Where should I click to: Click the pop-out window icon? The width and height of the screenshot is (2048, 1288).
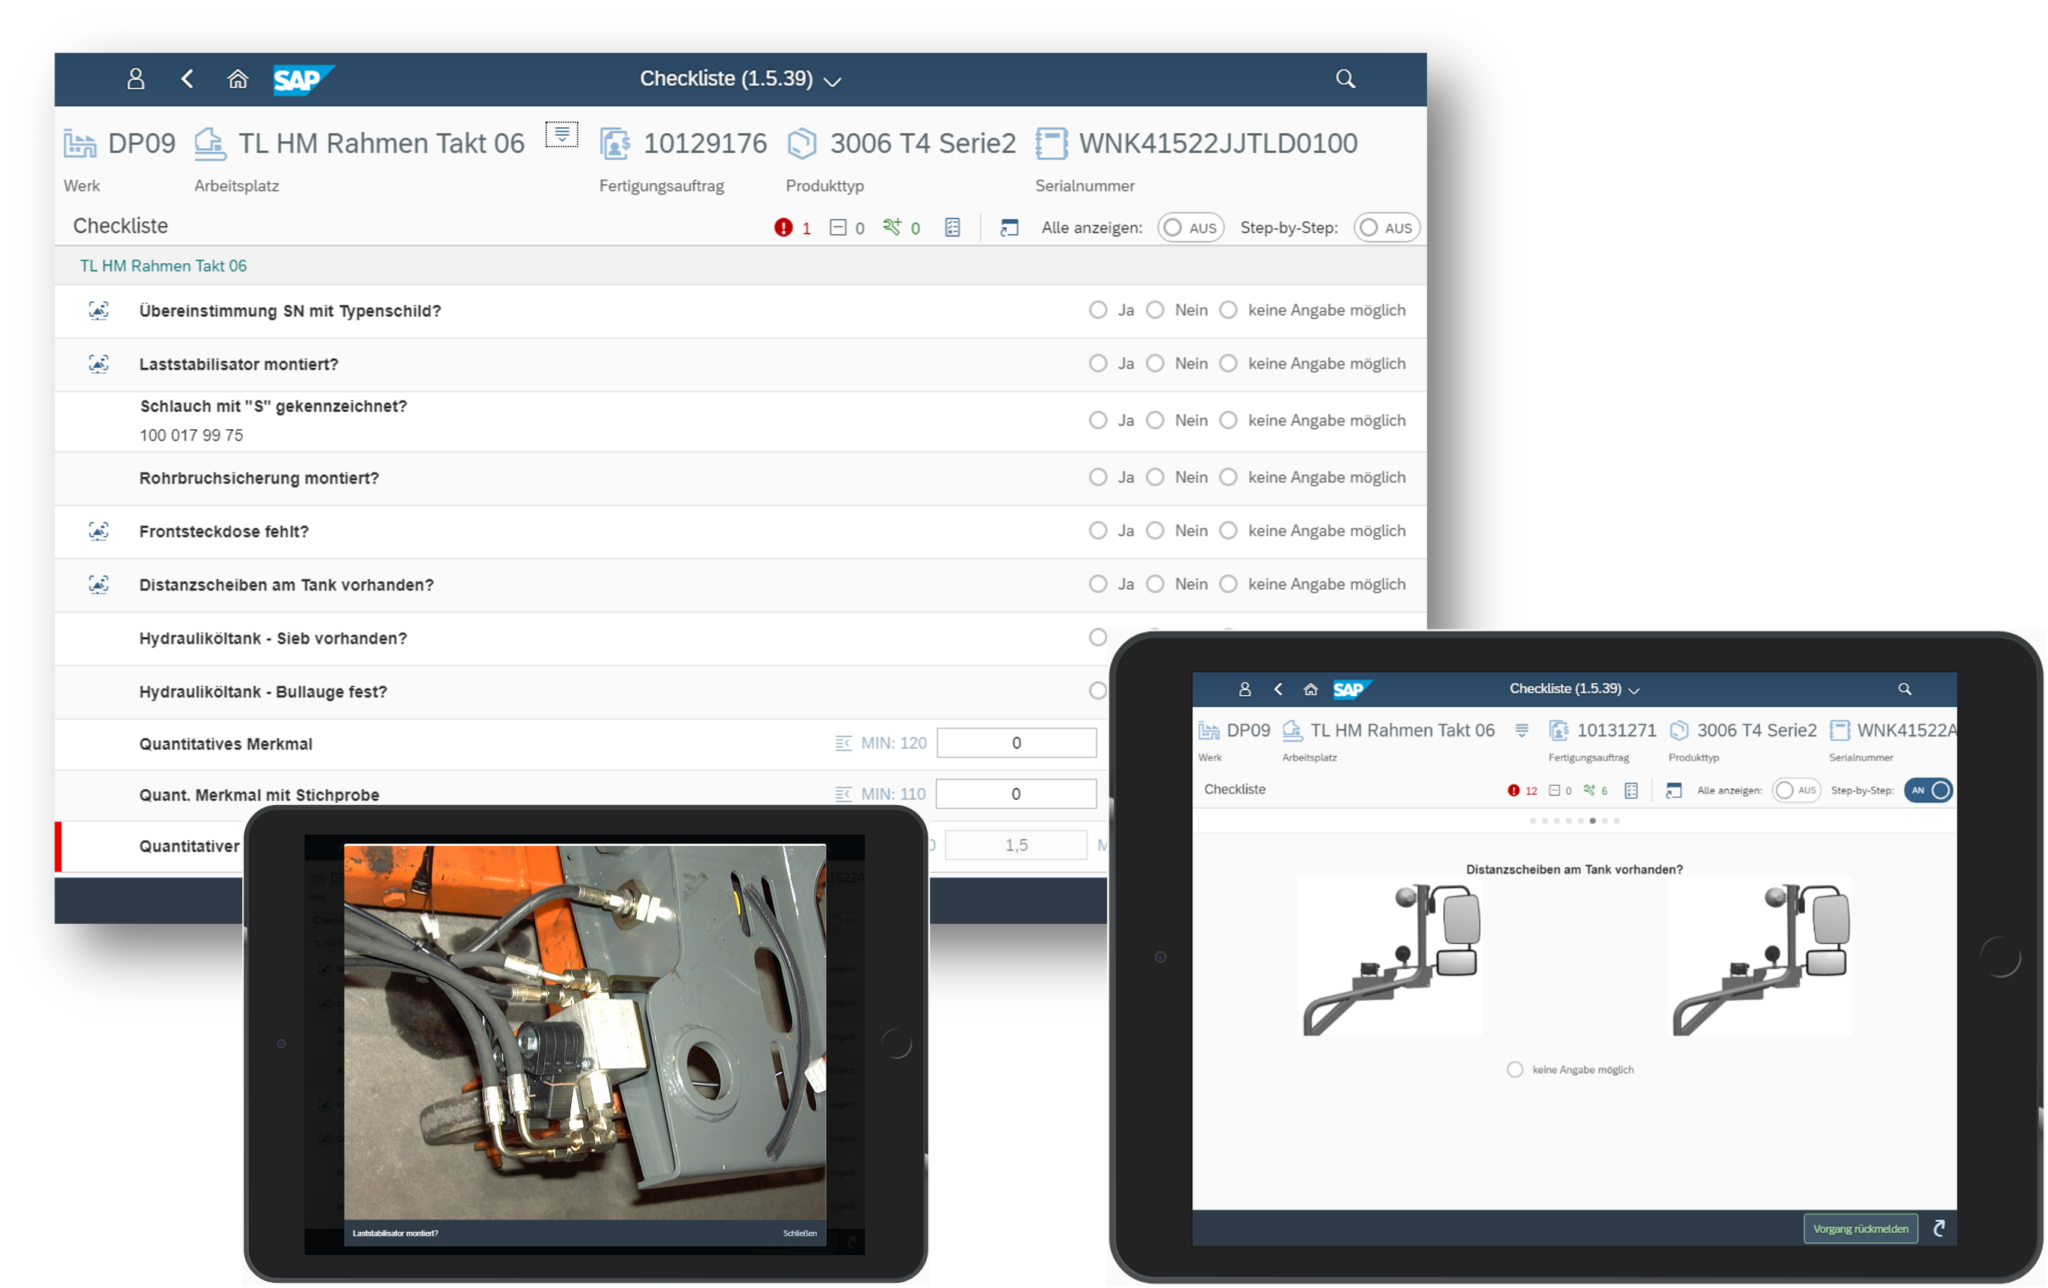click(1008, 227)
